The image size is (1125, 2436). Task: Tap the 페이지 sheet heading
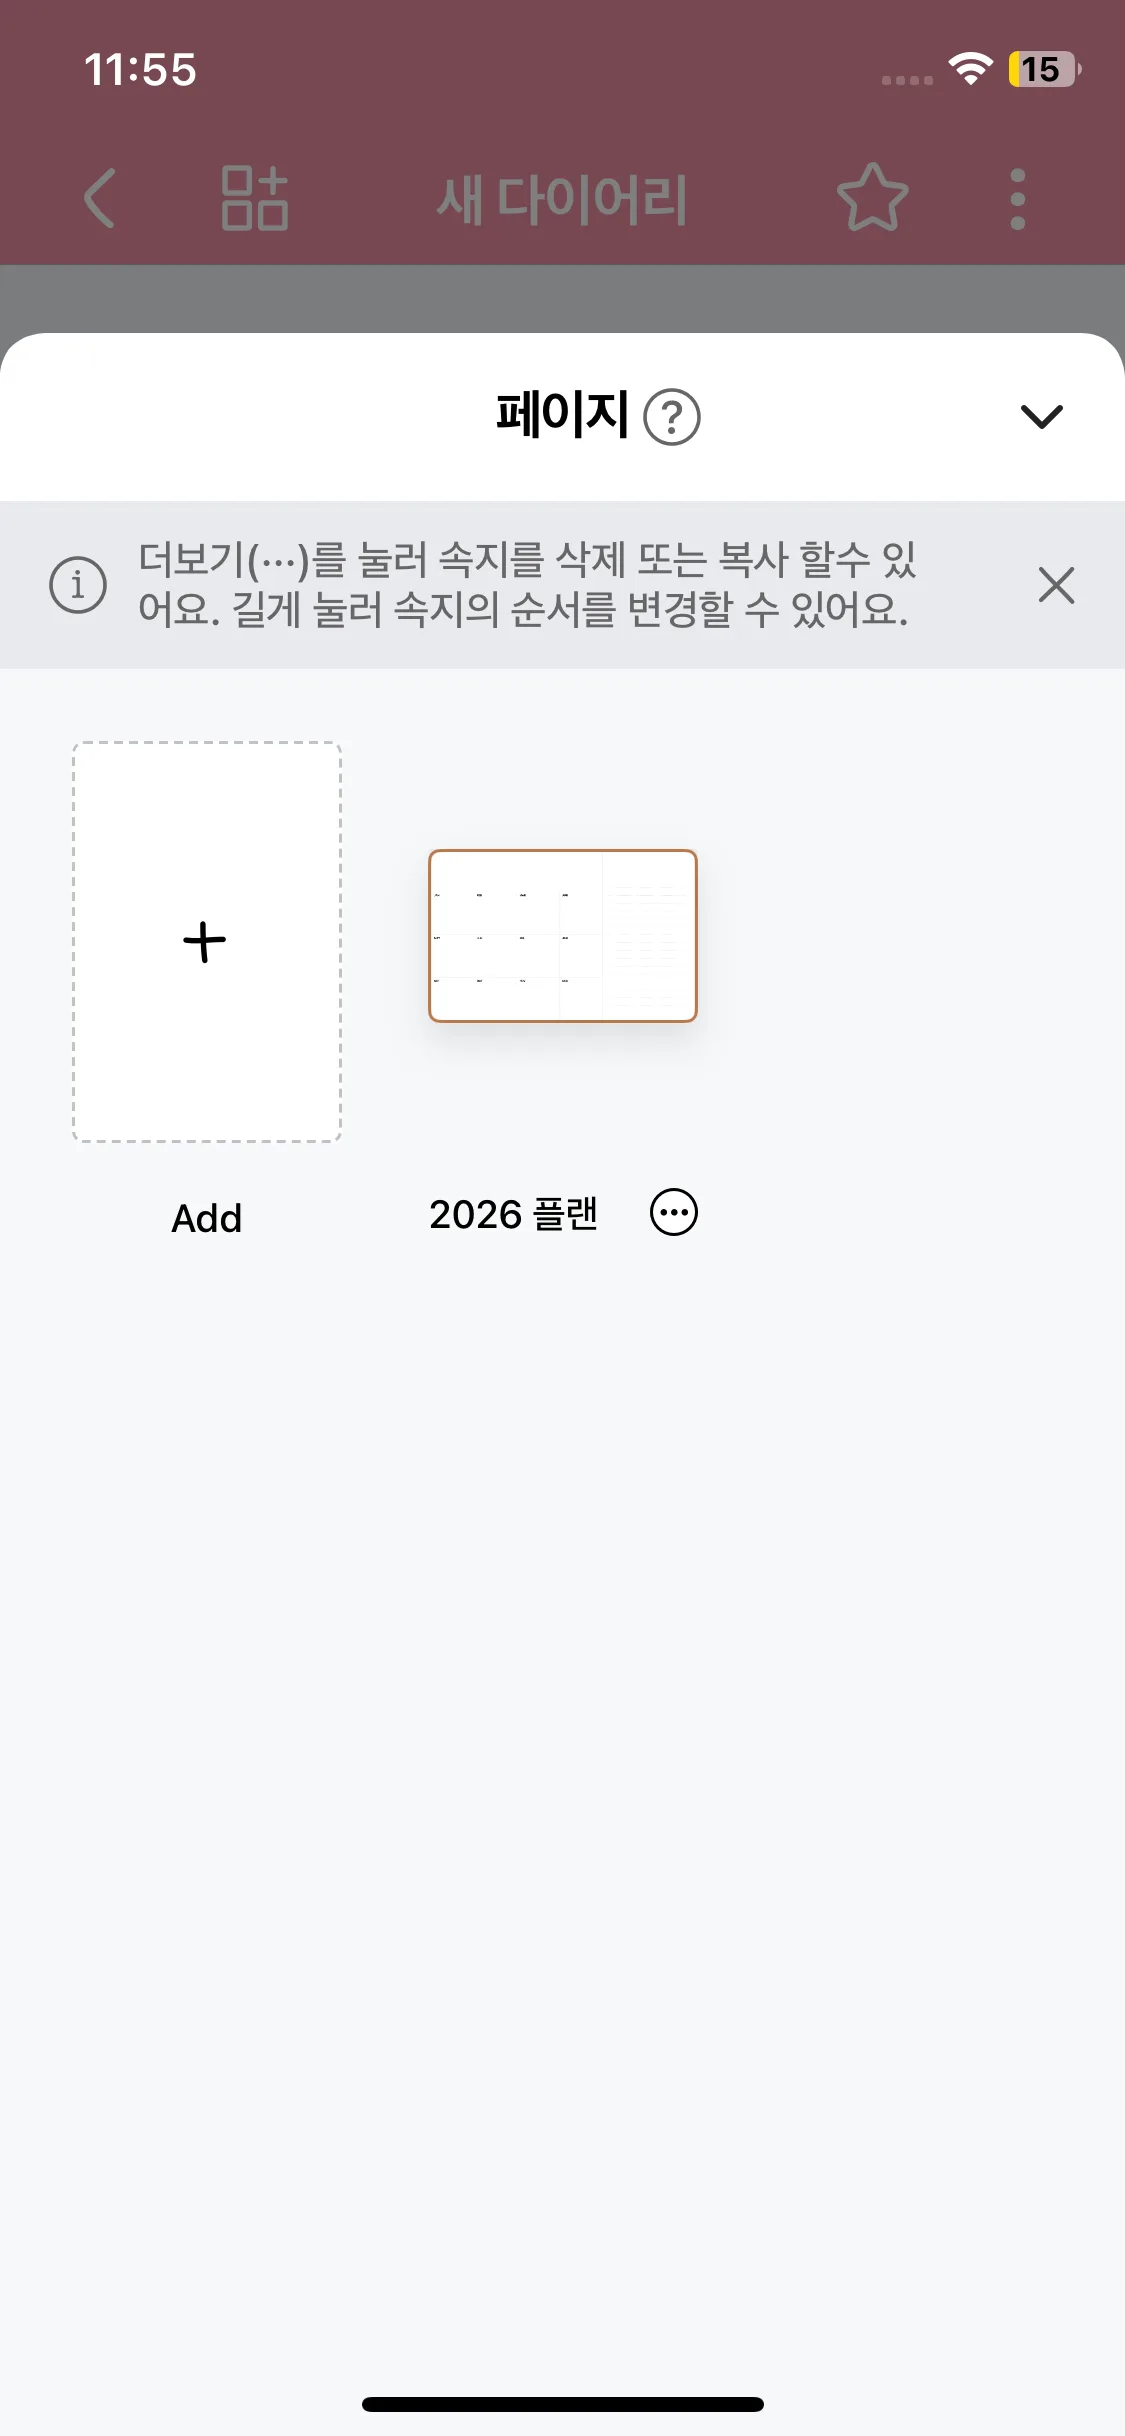pyautogui.click(x=562, y=414)
